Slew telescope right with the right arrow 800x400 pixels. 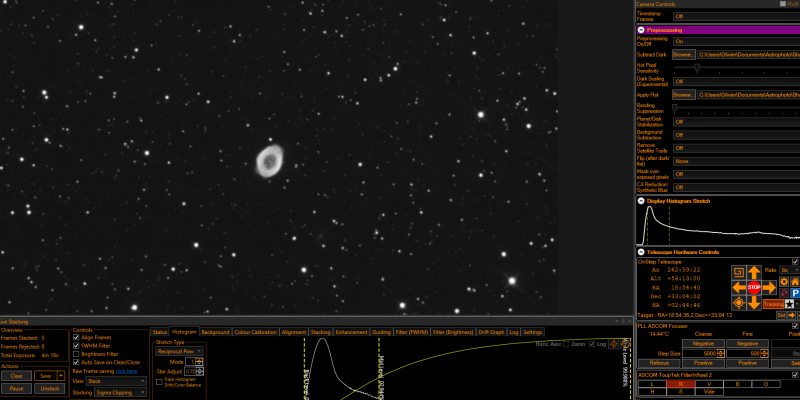769,287
